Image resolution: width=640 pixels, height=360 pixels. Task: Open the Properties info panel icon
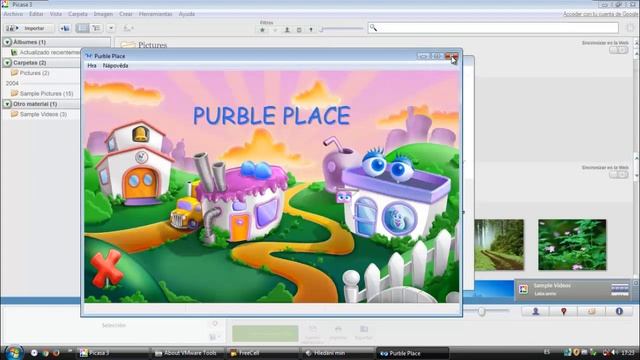click(619, 311)
